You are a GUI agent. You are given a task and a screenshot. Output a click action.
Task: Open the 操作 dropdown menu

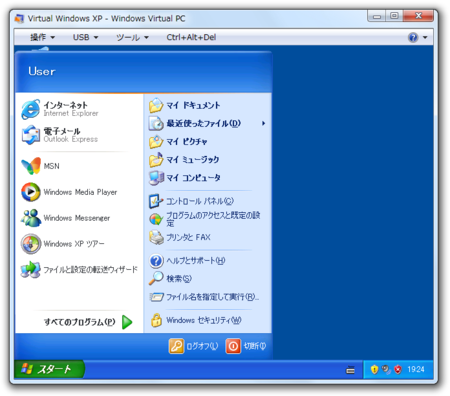[x=42, y=37]
